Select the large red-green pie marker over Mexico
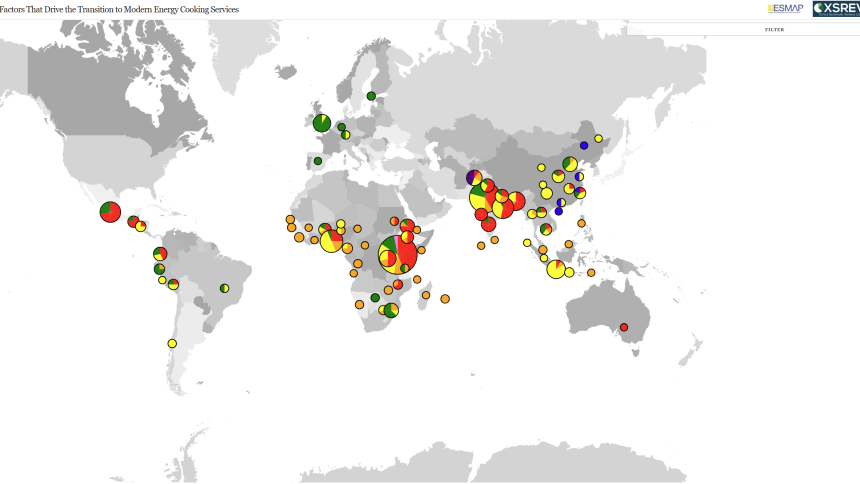The height and width of the screenshot is (484, 860). [110, 212]
